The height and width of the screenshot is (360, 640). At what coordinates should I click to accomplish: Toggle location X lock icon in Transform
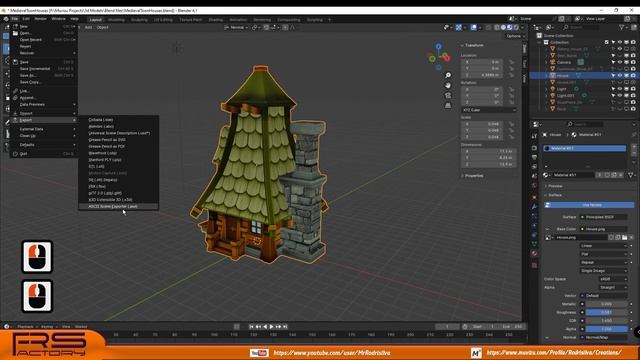click(x=511, y=62)
